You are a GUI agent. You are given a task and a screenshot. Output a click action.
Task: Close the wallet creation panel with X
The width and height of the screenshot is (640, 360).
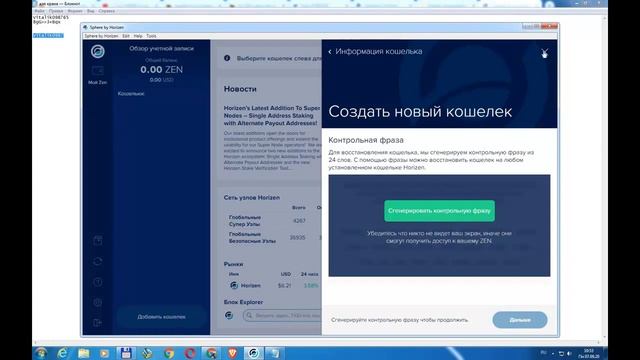(x=544, y=52)
